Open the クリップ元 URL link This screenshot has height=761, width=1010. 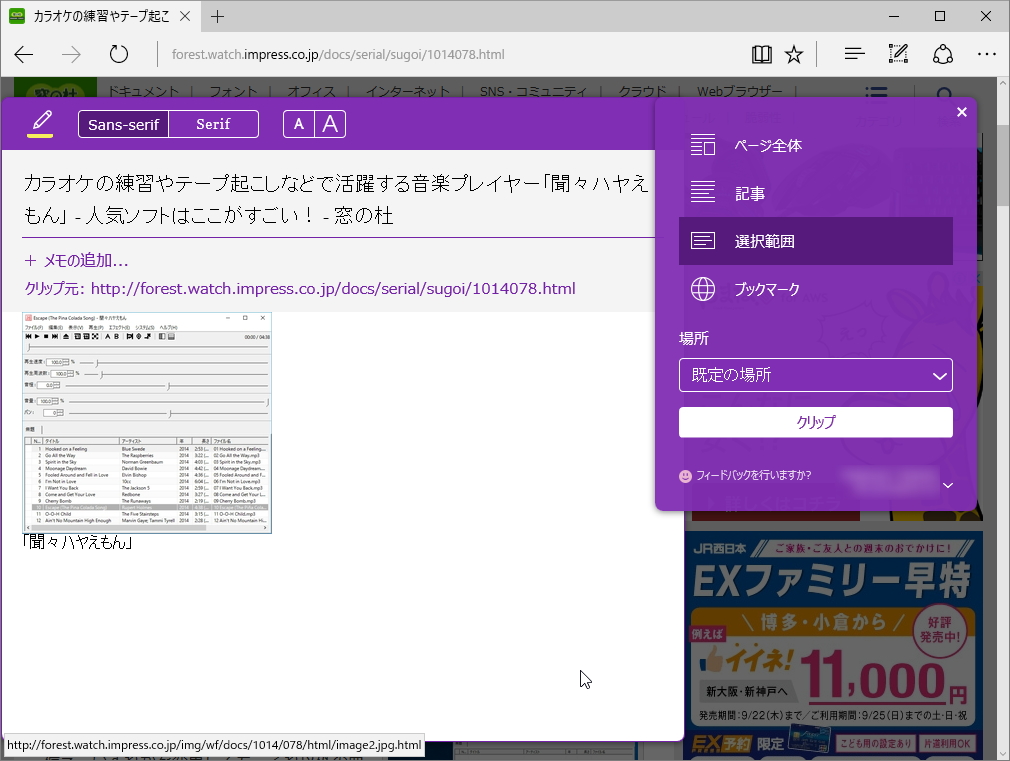333,288
